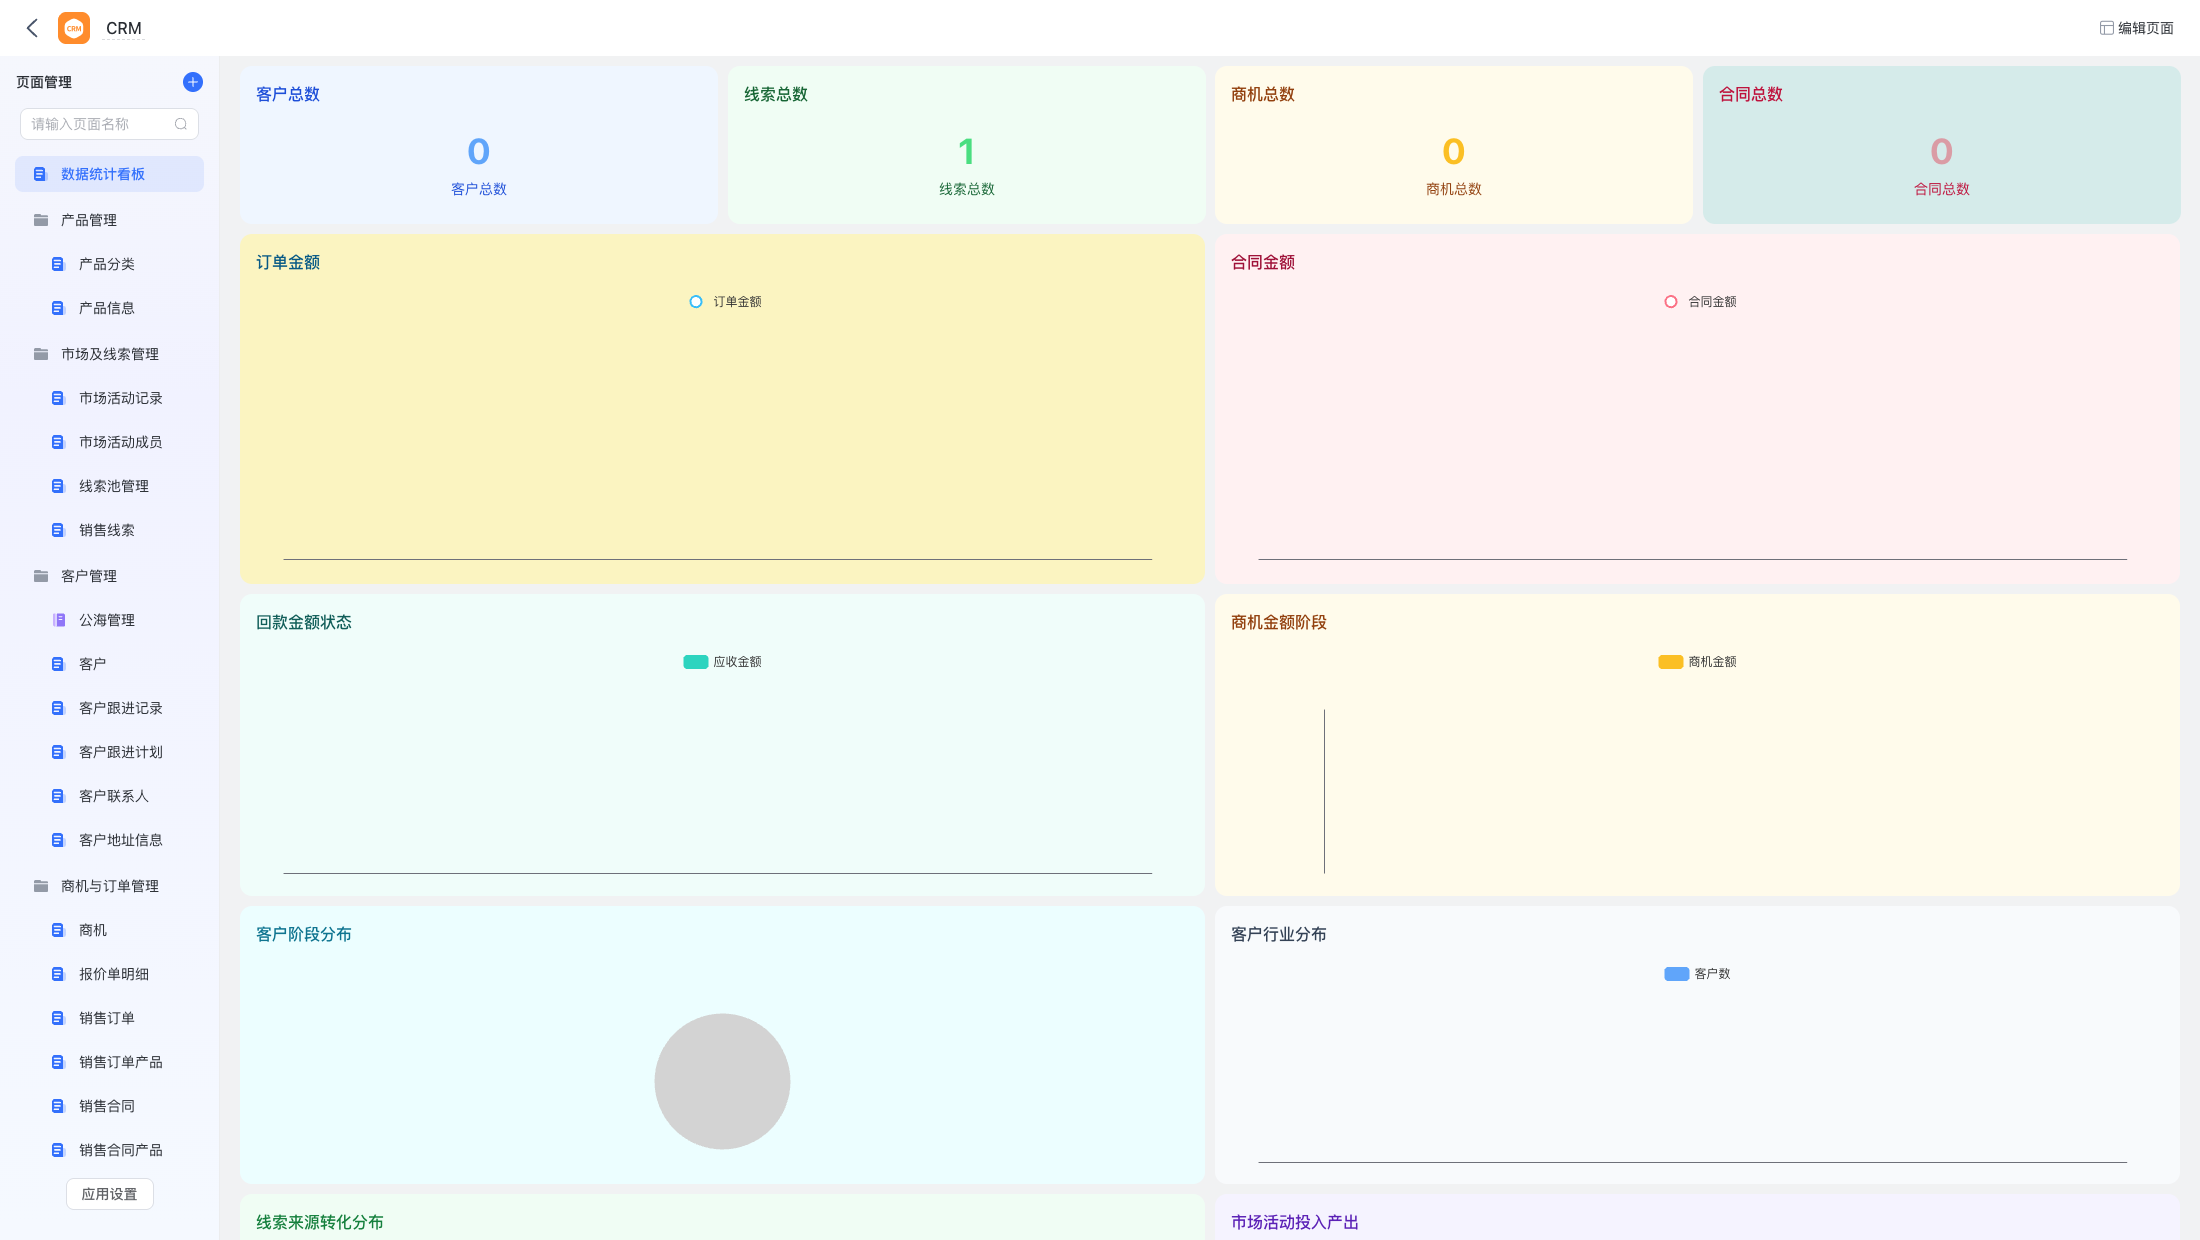The image size is (2200, 1240).
Task: Click the page icon beside 客户联系人
Action: [x=58, y=796]
